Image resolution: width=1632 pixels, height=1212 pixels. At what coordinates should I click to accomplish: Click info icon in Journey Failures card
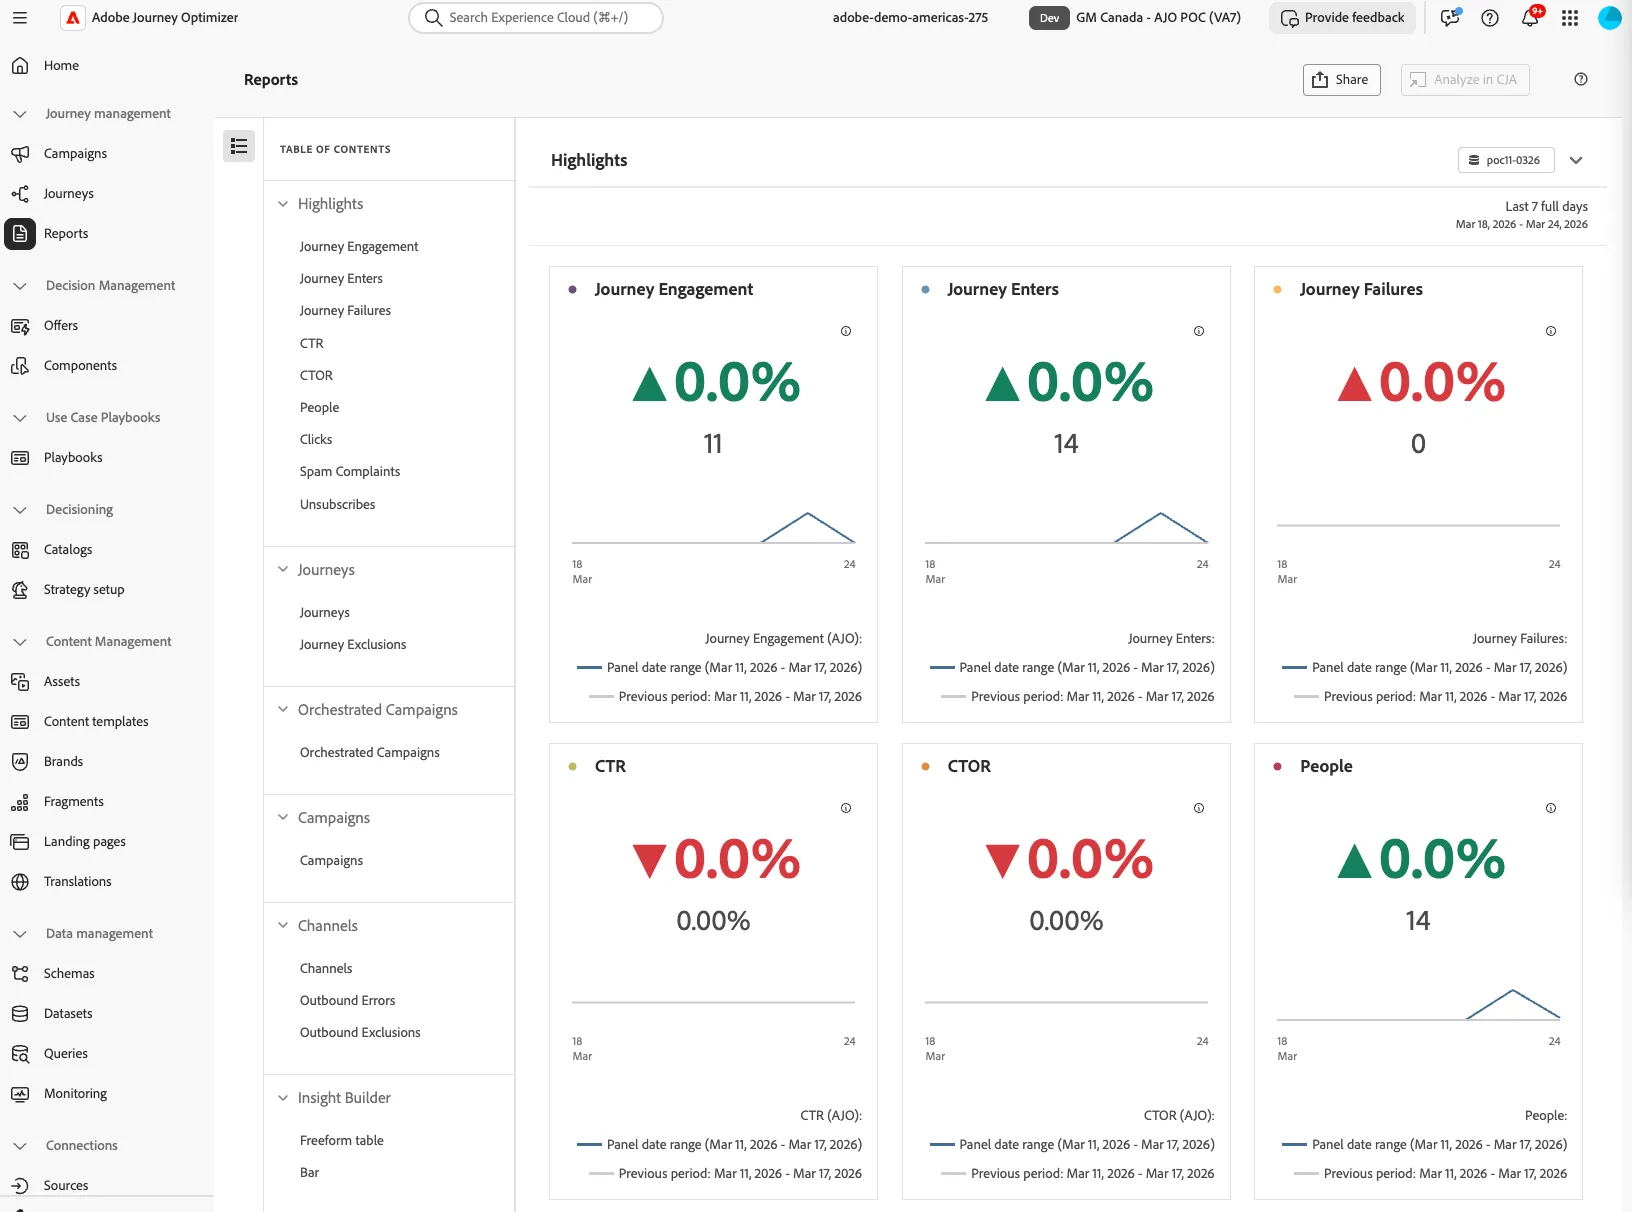click(1551, 331)
